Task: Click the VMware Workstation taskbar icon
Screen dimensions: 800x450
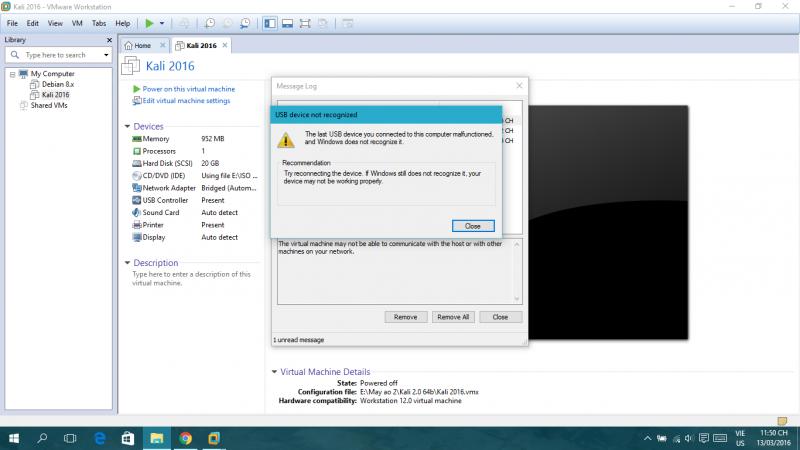Action: point(214,438)
